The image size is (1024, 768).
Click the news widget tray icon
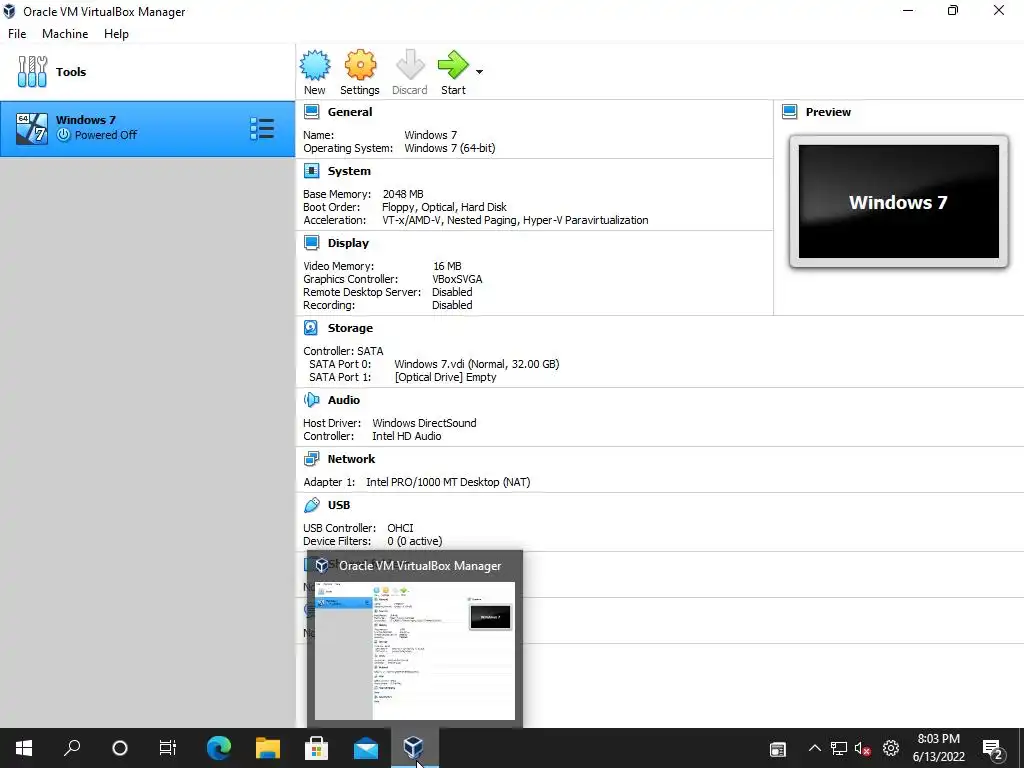(778, 749)
